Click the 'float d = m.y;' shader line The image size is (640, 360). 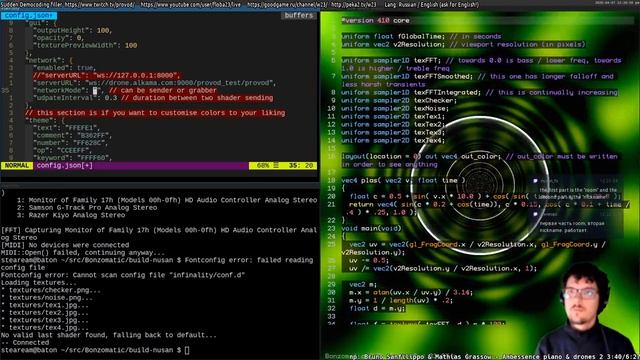click(377, 308)
